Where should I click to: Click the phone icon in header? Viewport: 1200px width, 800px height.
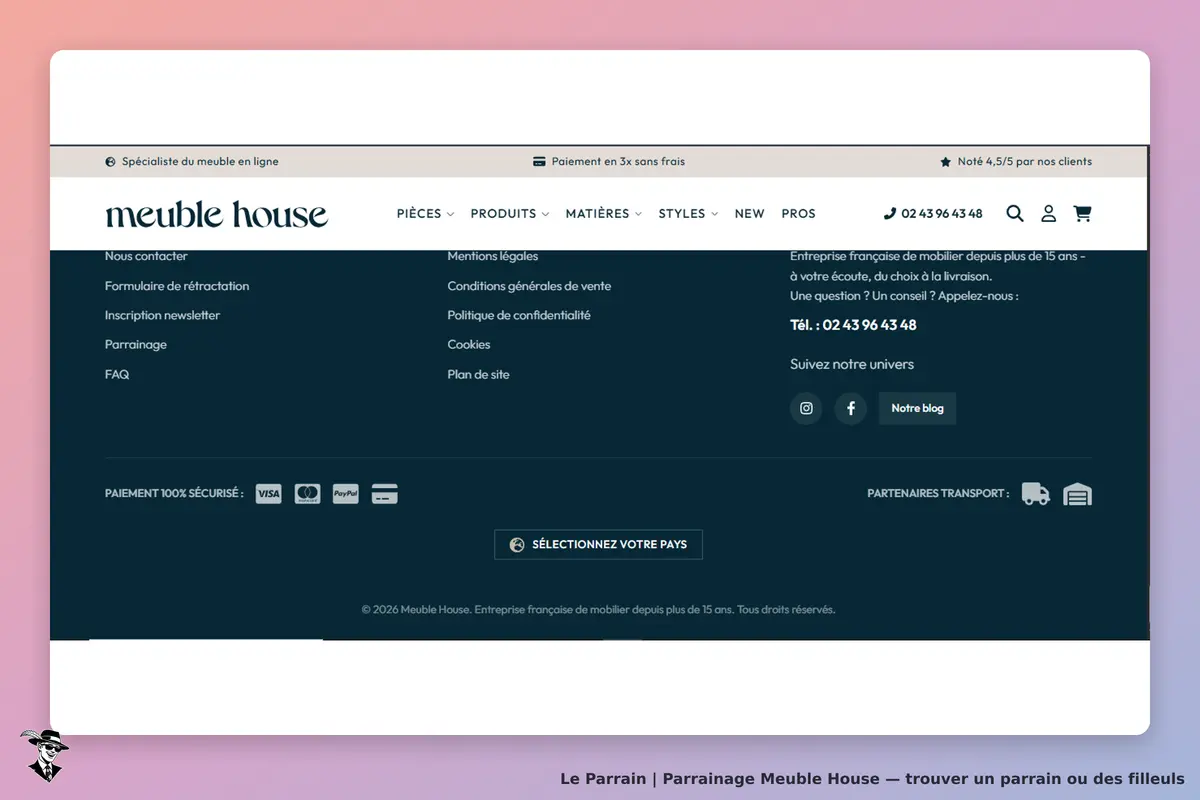click(890, 213)
